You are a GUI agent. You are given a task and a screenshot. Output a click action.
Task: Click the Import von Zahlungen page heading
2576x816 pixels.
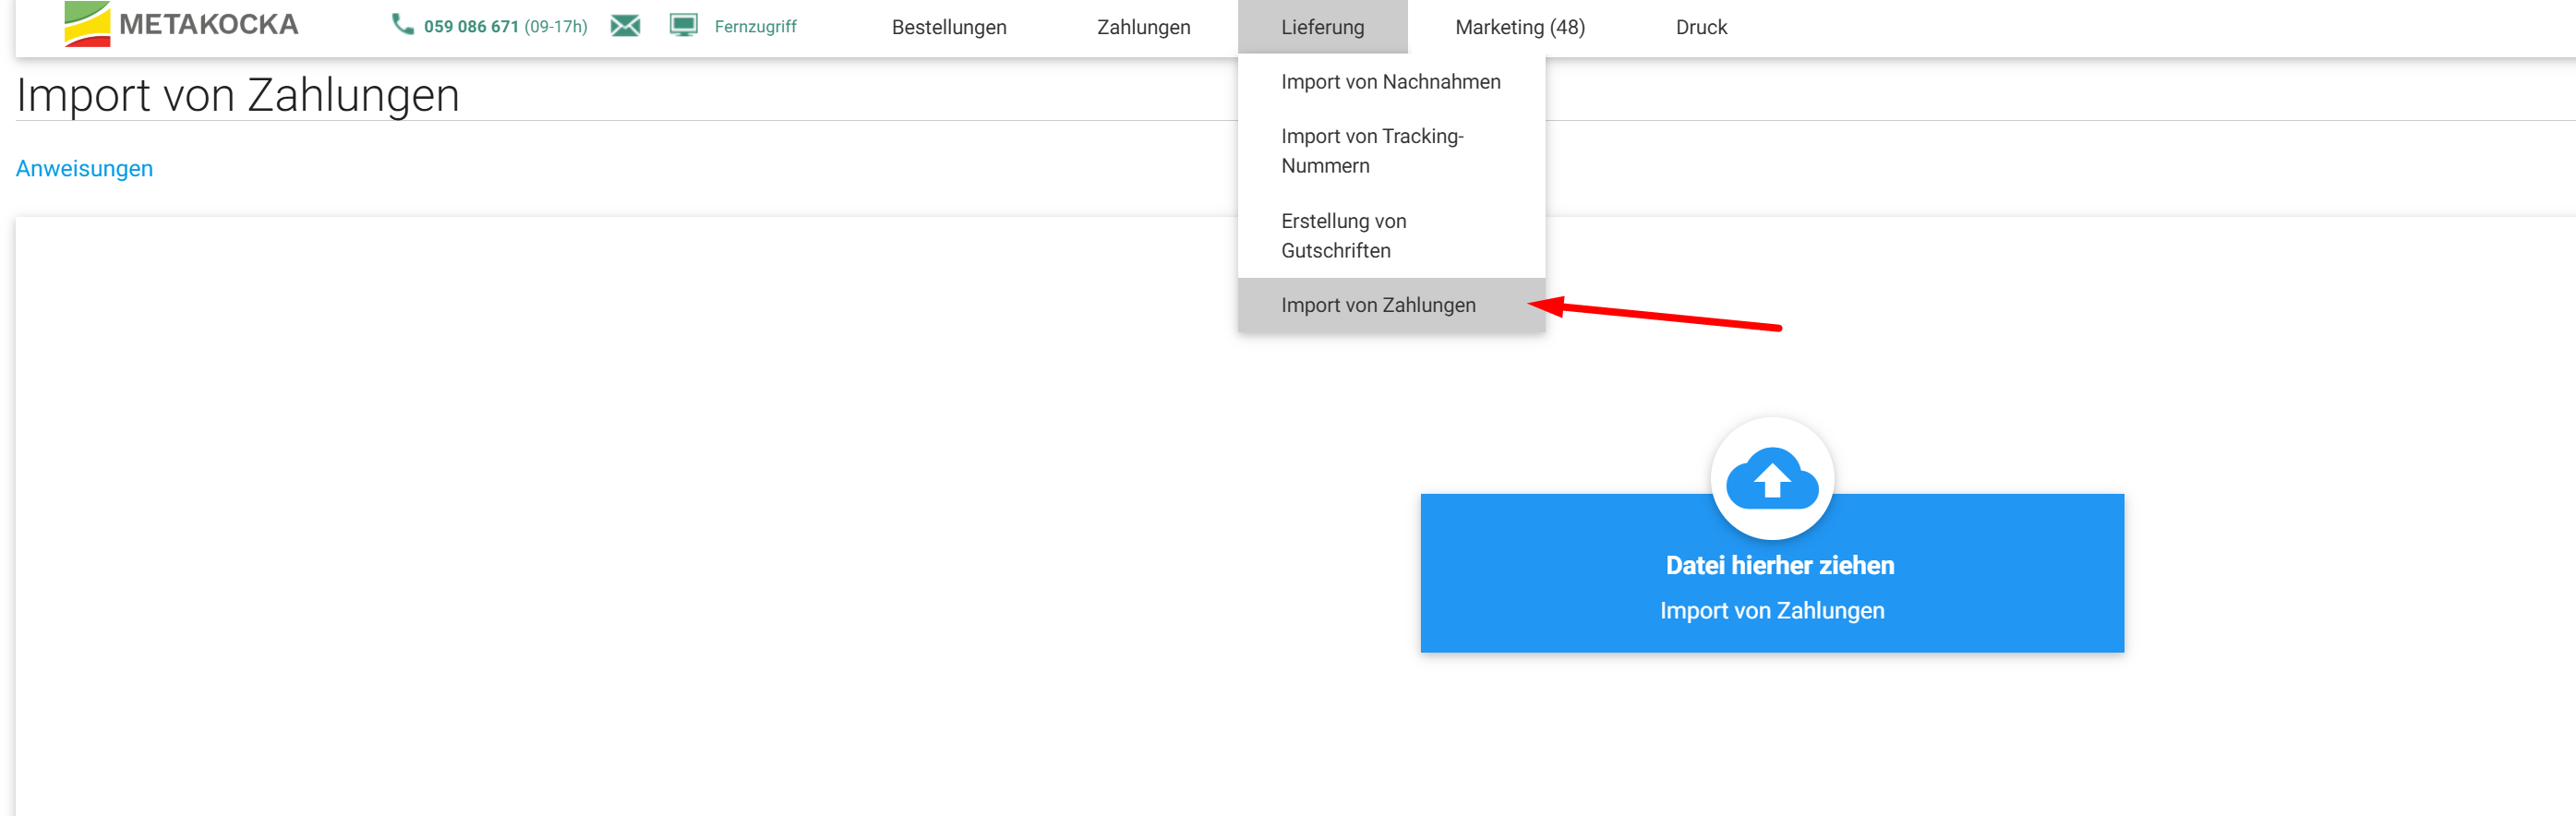pyautogui.click(x=238, y=95)
